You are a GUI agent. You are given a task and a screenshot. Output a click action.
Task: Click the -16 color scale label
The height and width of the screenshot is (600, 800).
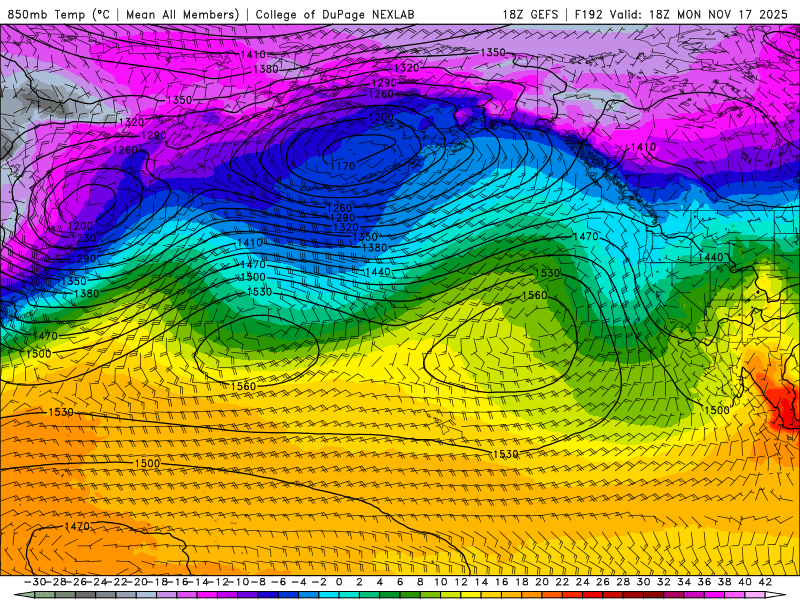click(177, 582)
